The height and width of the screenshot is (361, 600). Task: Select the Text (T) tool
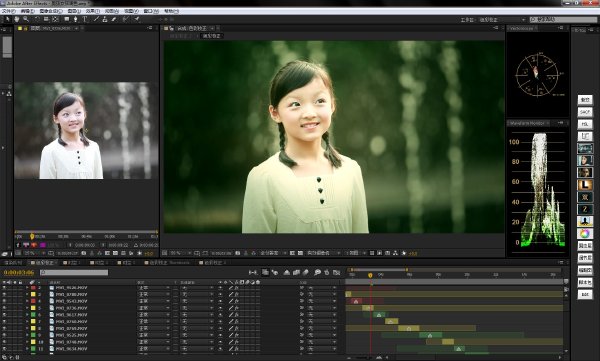click(85, 19)
